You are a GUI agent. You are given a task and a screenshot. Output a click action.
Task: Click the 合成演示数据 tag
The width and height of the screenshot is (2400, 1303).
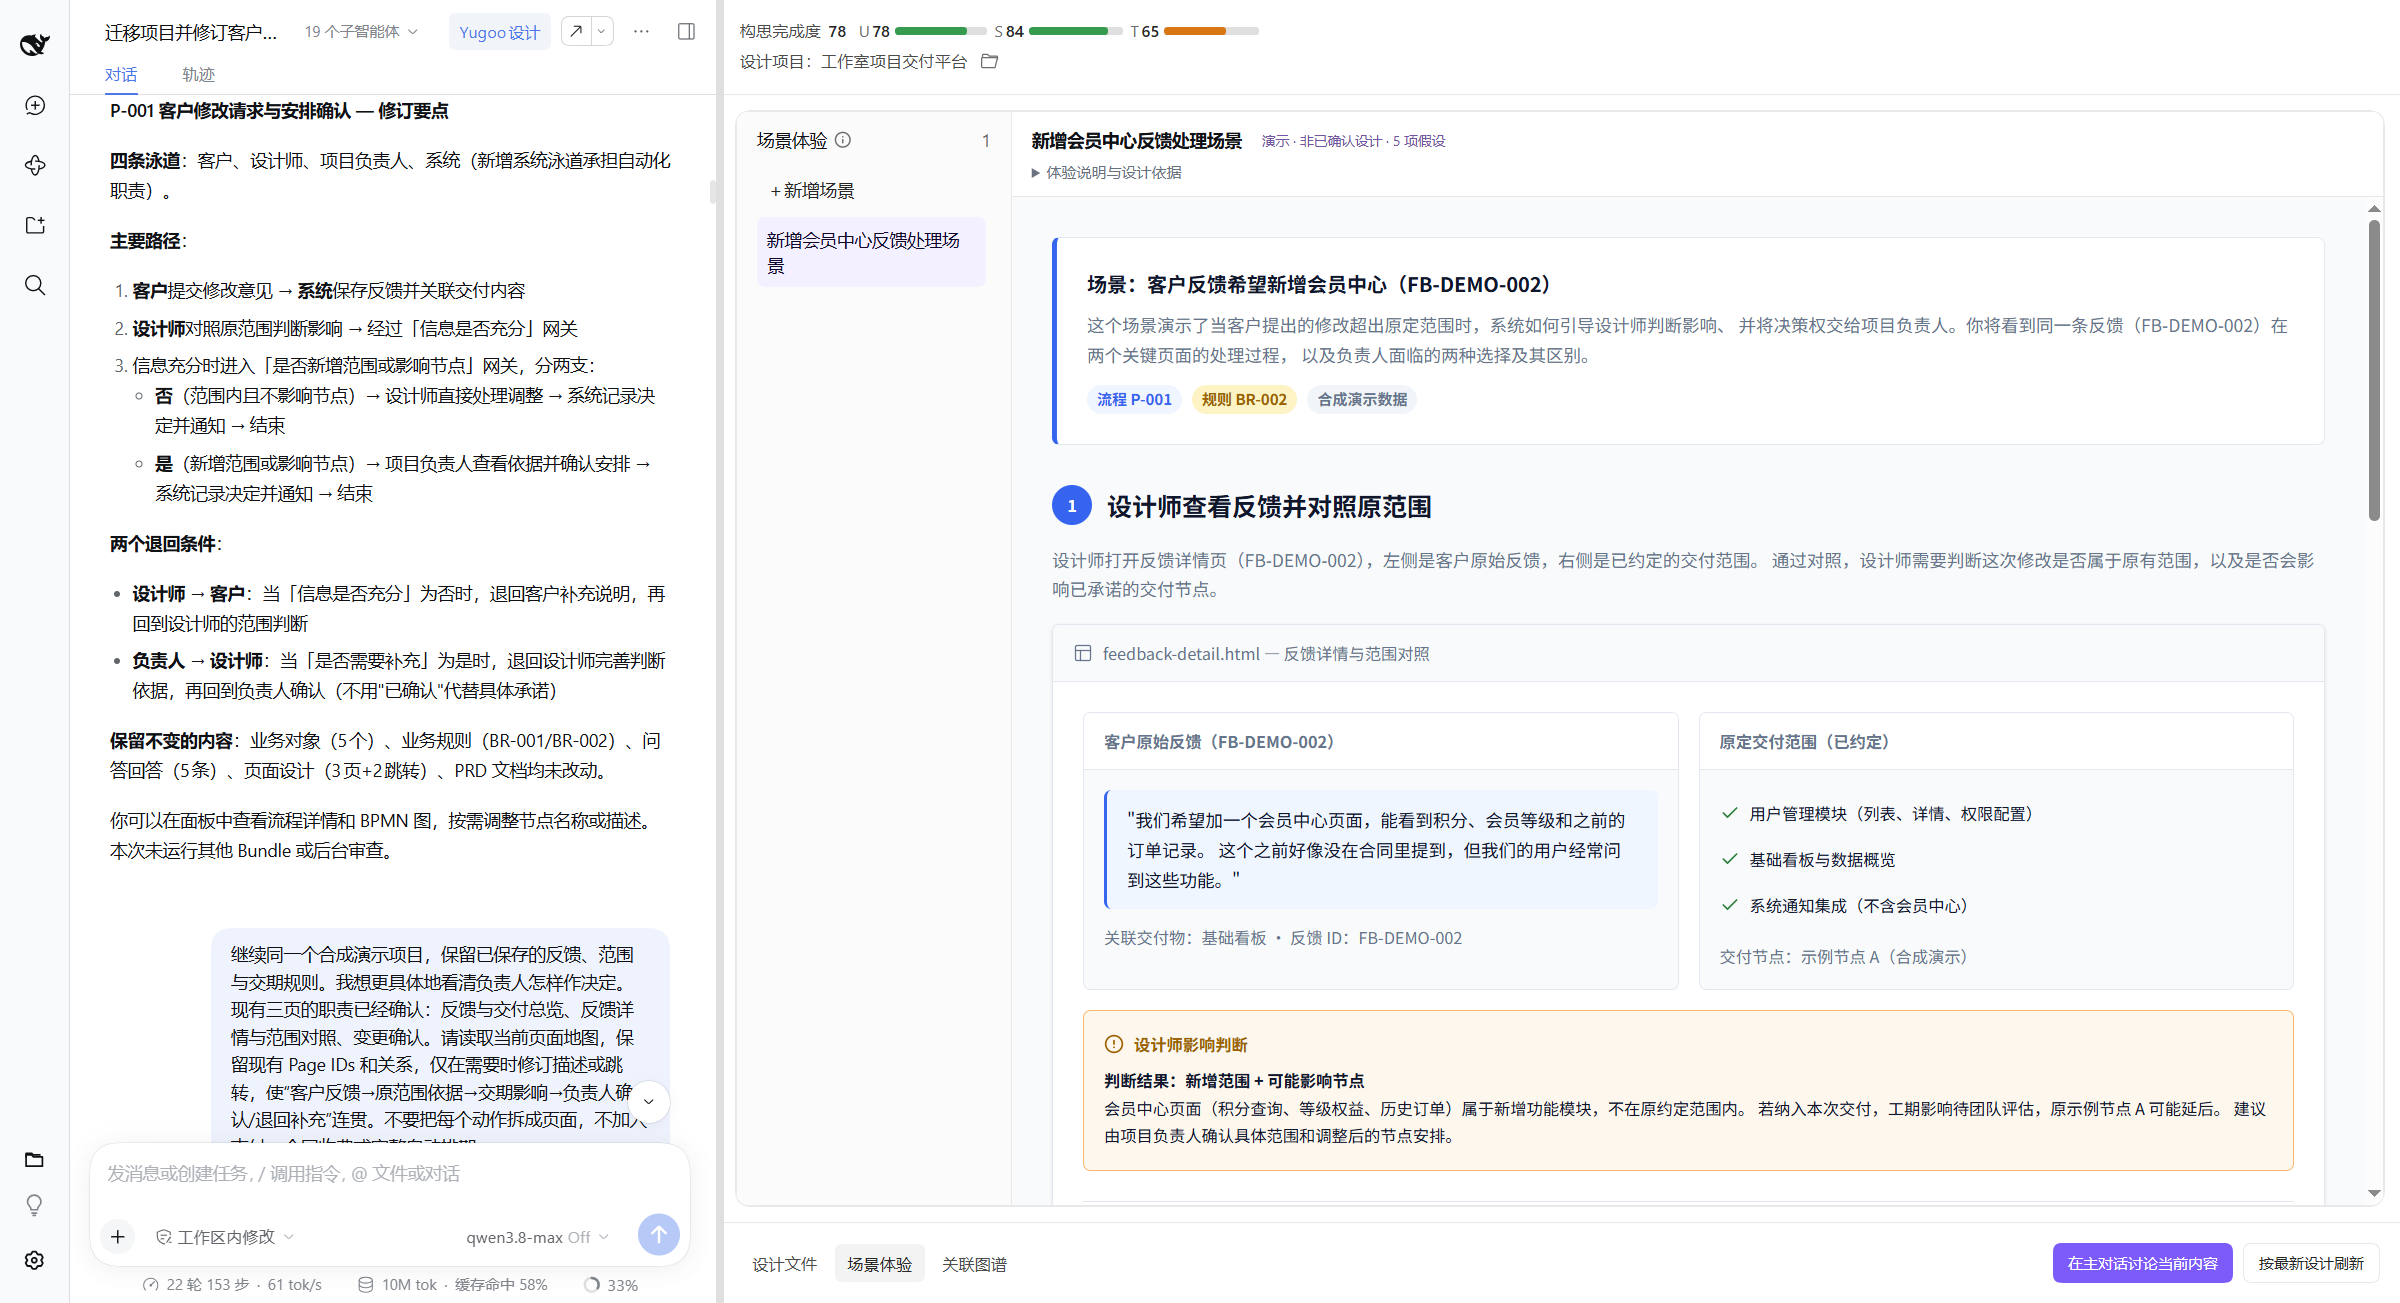1362,399
